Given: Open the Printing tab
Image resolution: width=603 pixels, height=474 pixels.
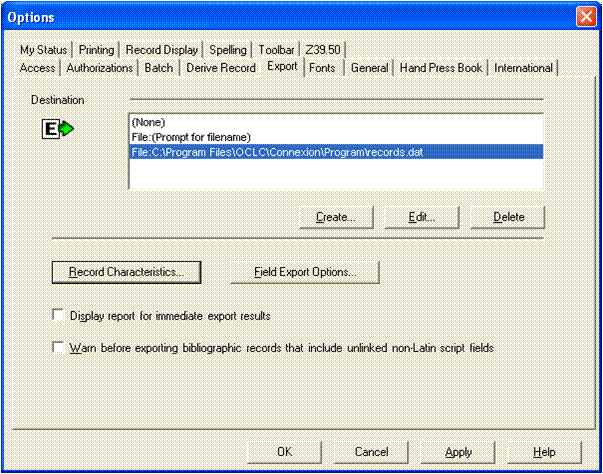Looking at the screenshot, I should [96, 50].
